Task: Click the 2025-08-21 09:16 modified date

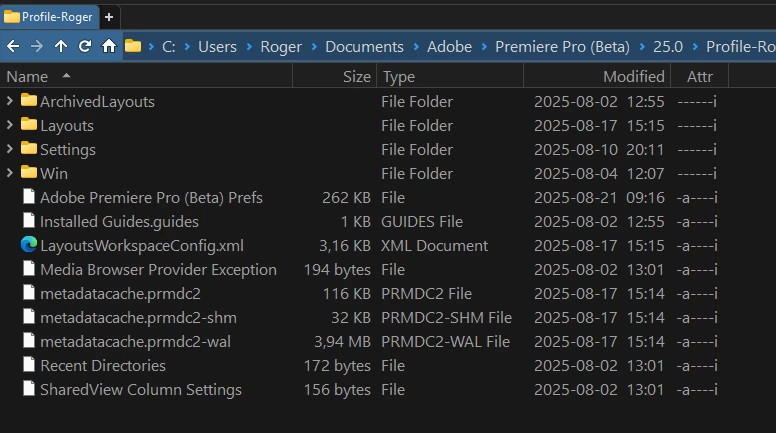Action: pyautogui.click(x=599, y=197)
